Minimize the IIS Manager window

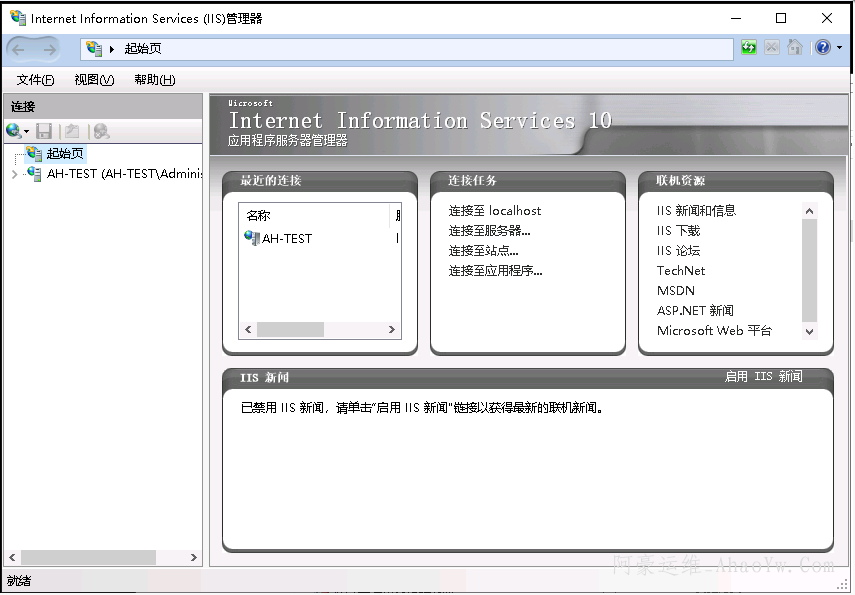[736, 19]
